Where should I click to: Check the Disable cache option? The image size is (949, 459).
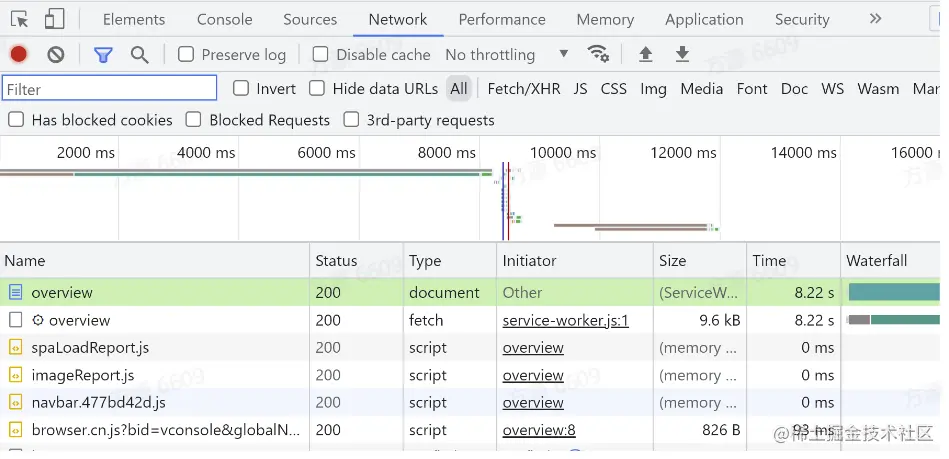click(x=321, y=55)
